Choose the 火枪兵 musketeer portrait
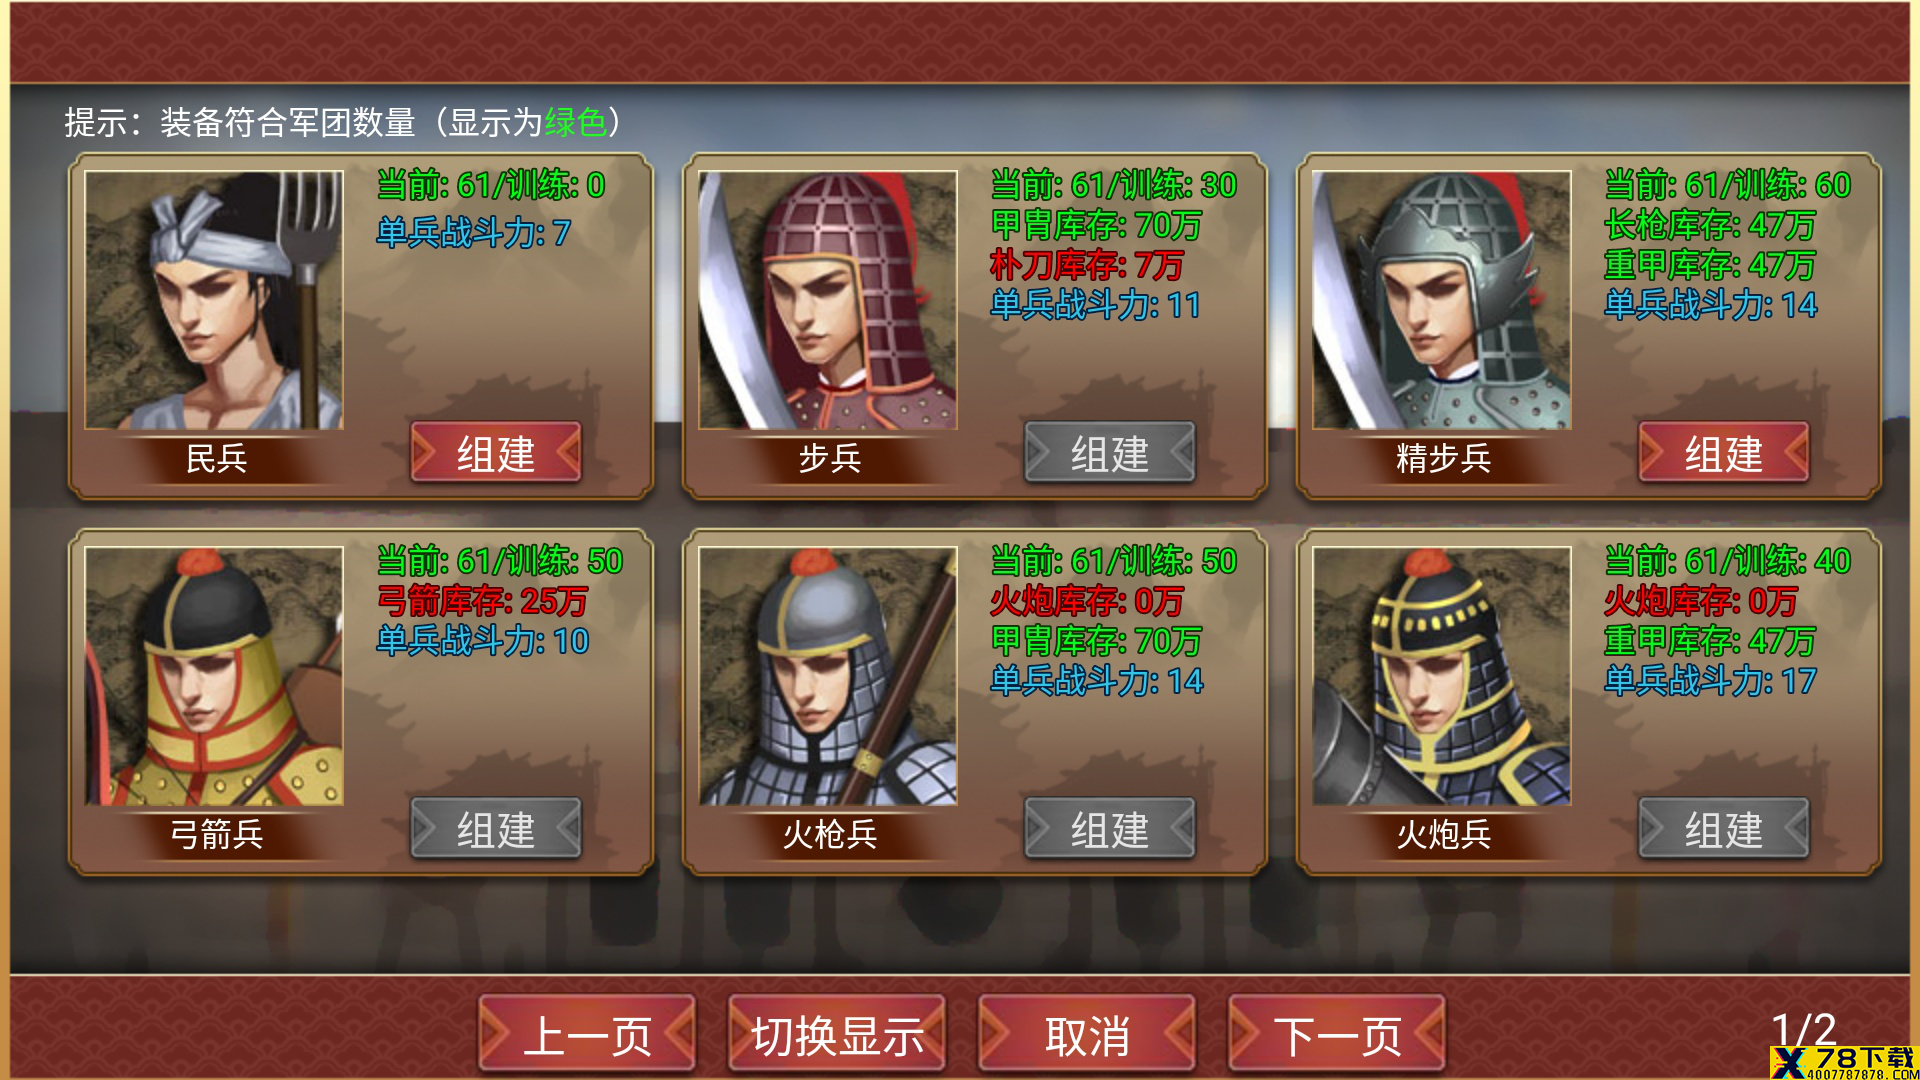Viewport: 1920px width, 1080px height. [x=828, y=676]
